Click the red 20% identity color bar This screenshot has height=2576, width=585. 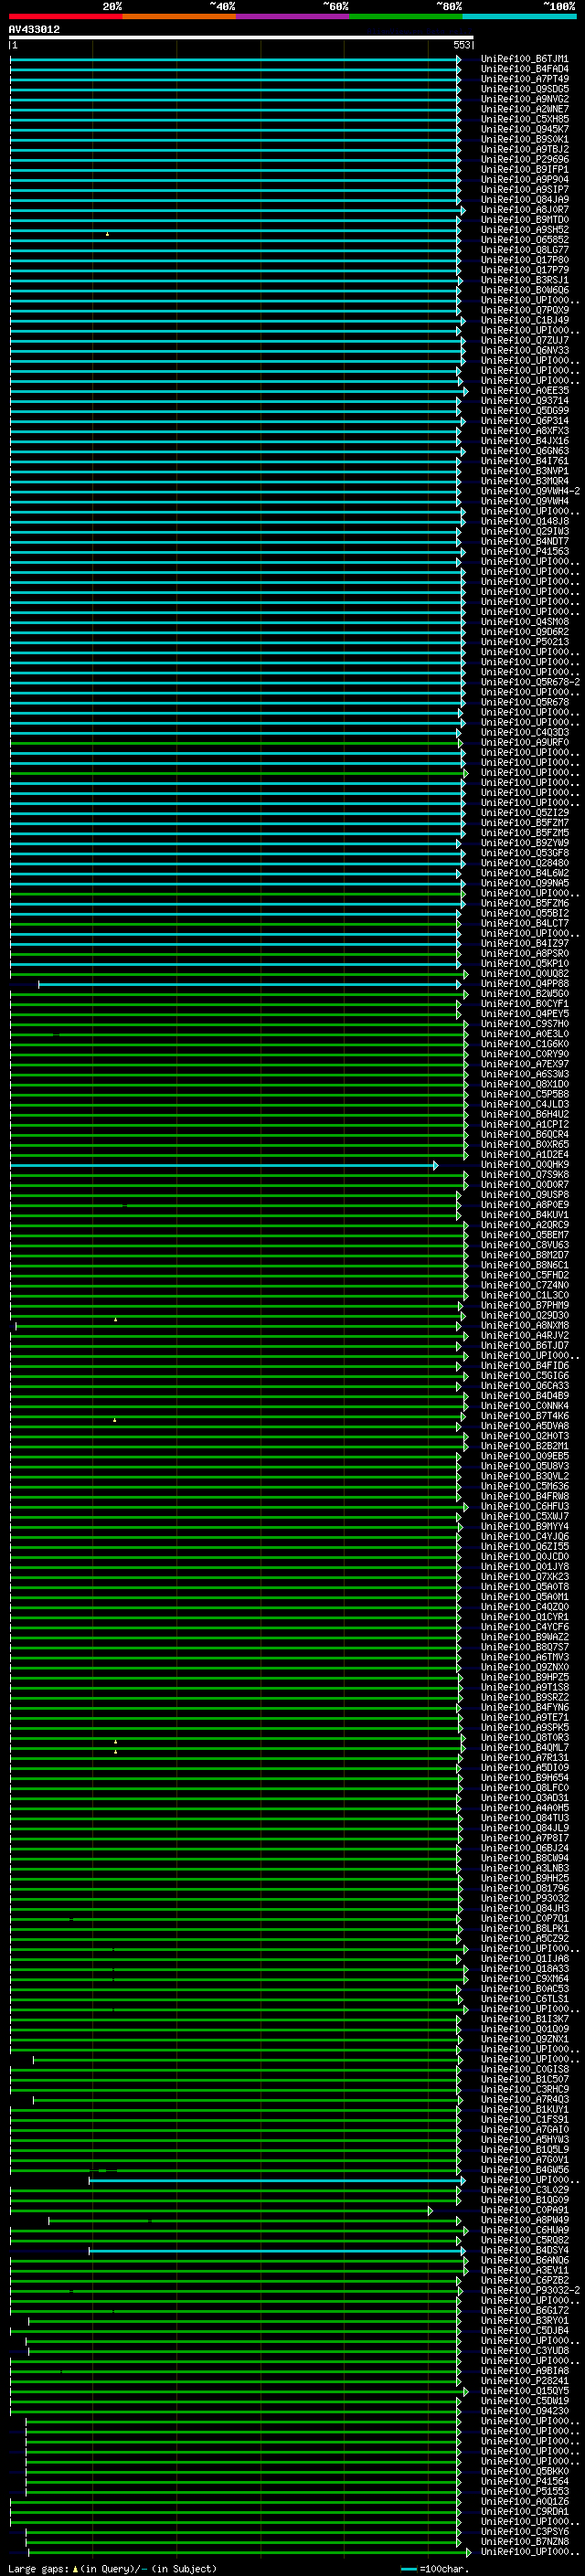tap(65, 17)
